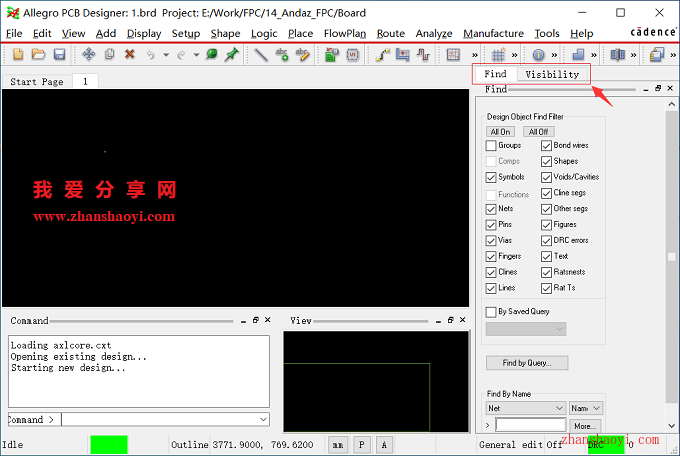Open the File menu

[14, 33]
